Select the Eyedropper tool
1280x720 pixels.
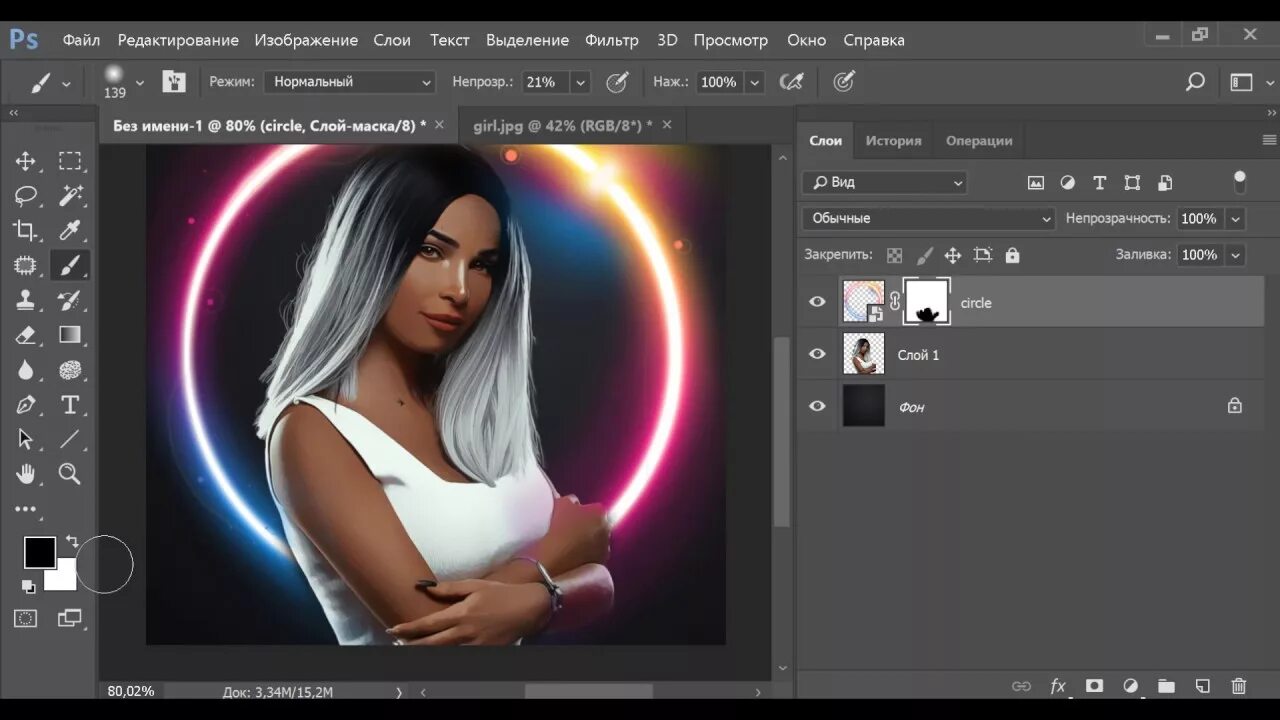pos(70,231)
